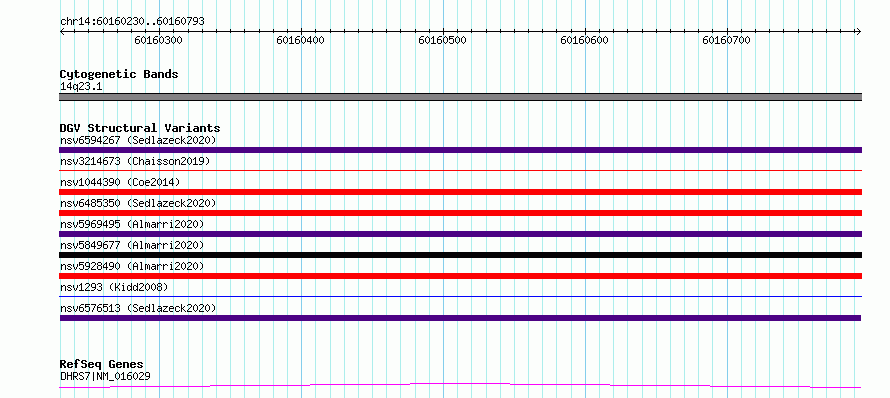Select the black nsv5849677 variant bar

click(x=460, y=255)
